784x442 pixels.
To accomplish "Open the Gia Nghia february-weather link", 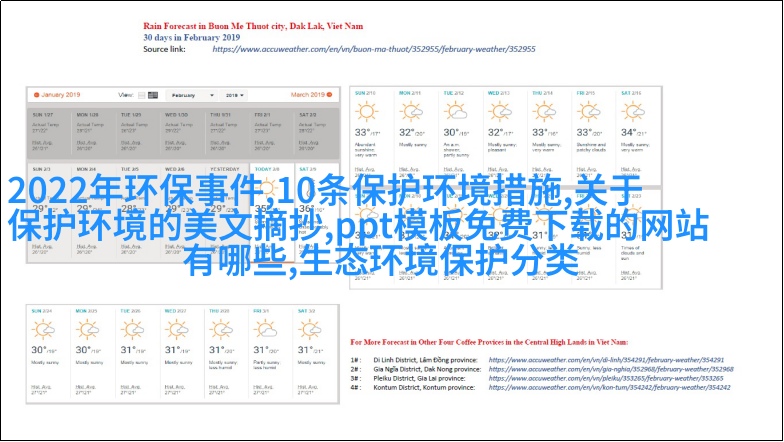I will point(611,369).
